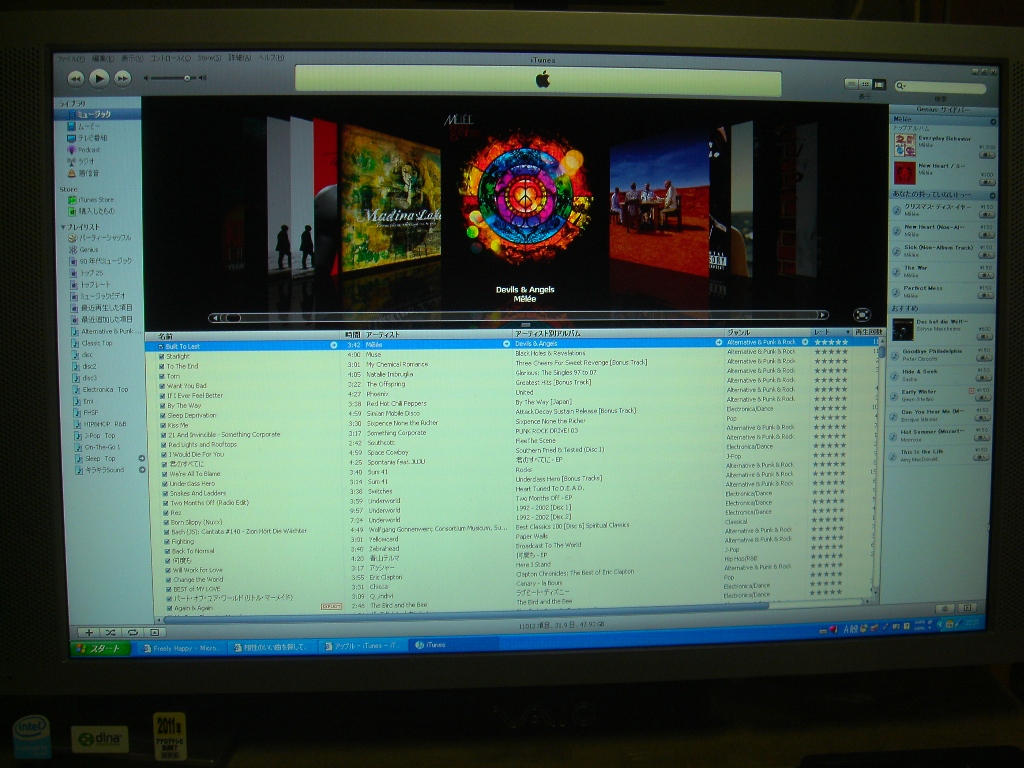Click the arrow next to Devils & Angels album cell

click(718, 342)
